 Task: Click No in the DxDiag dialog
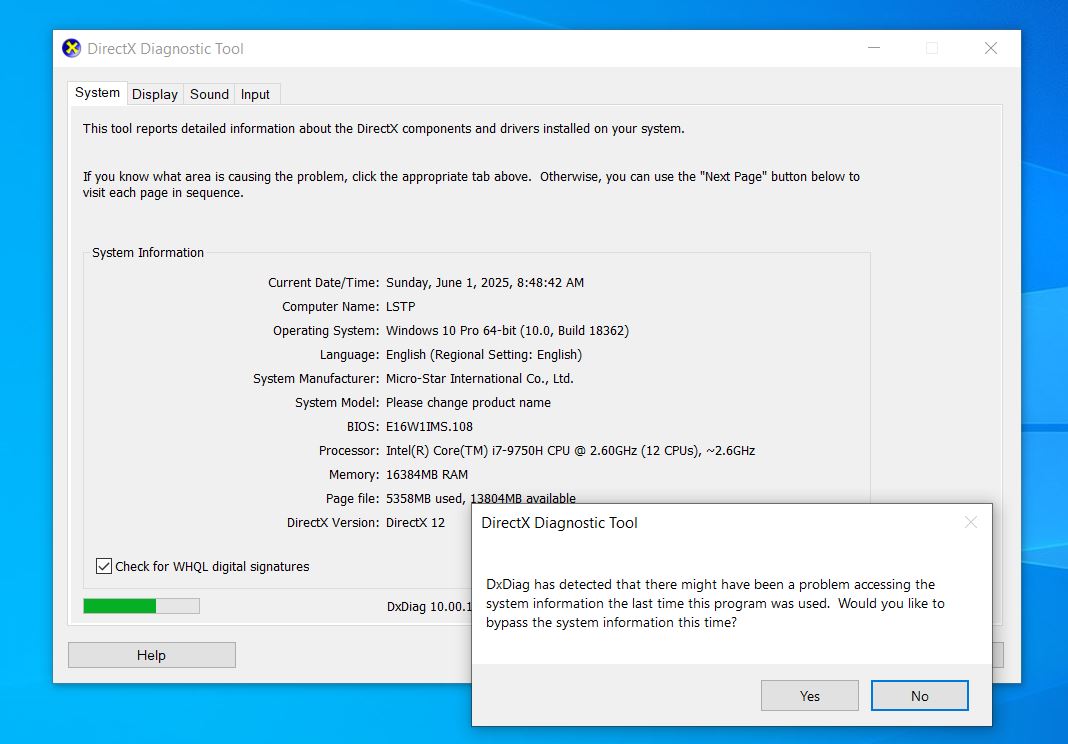point(920,696)
